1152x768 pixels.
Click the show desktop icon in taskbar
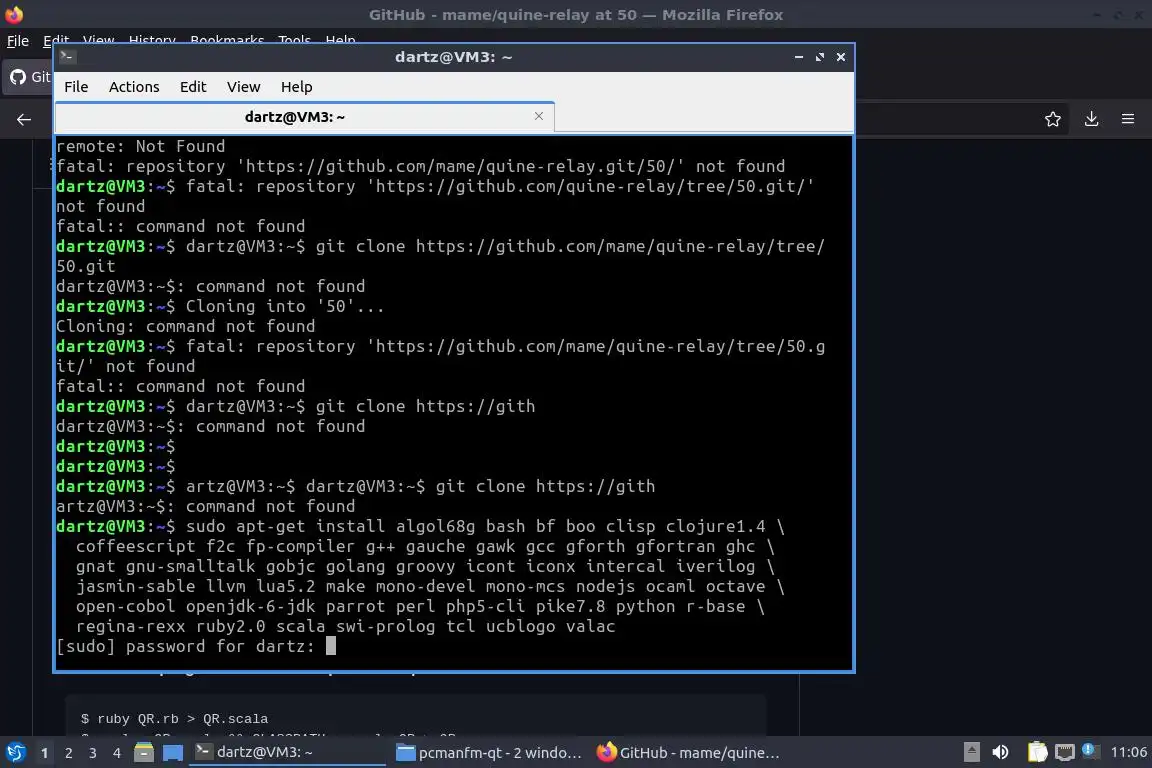tap(173, 752)
